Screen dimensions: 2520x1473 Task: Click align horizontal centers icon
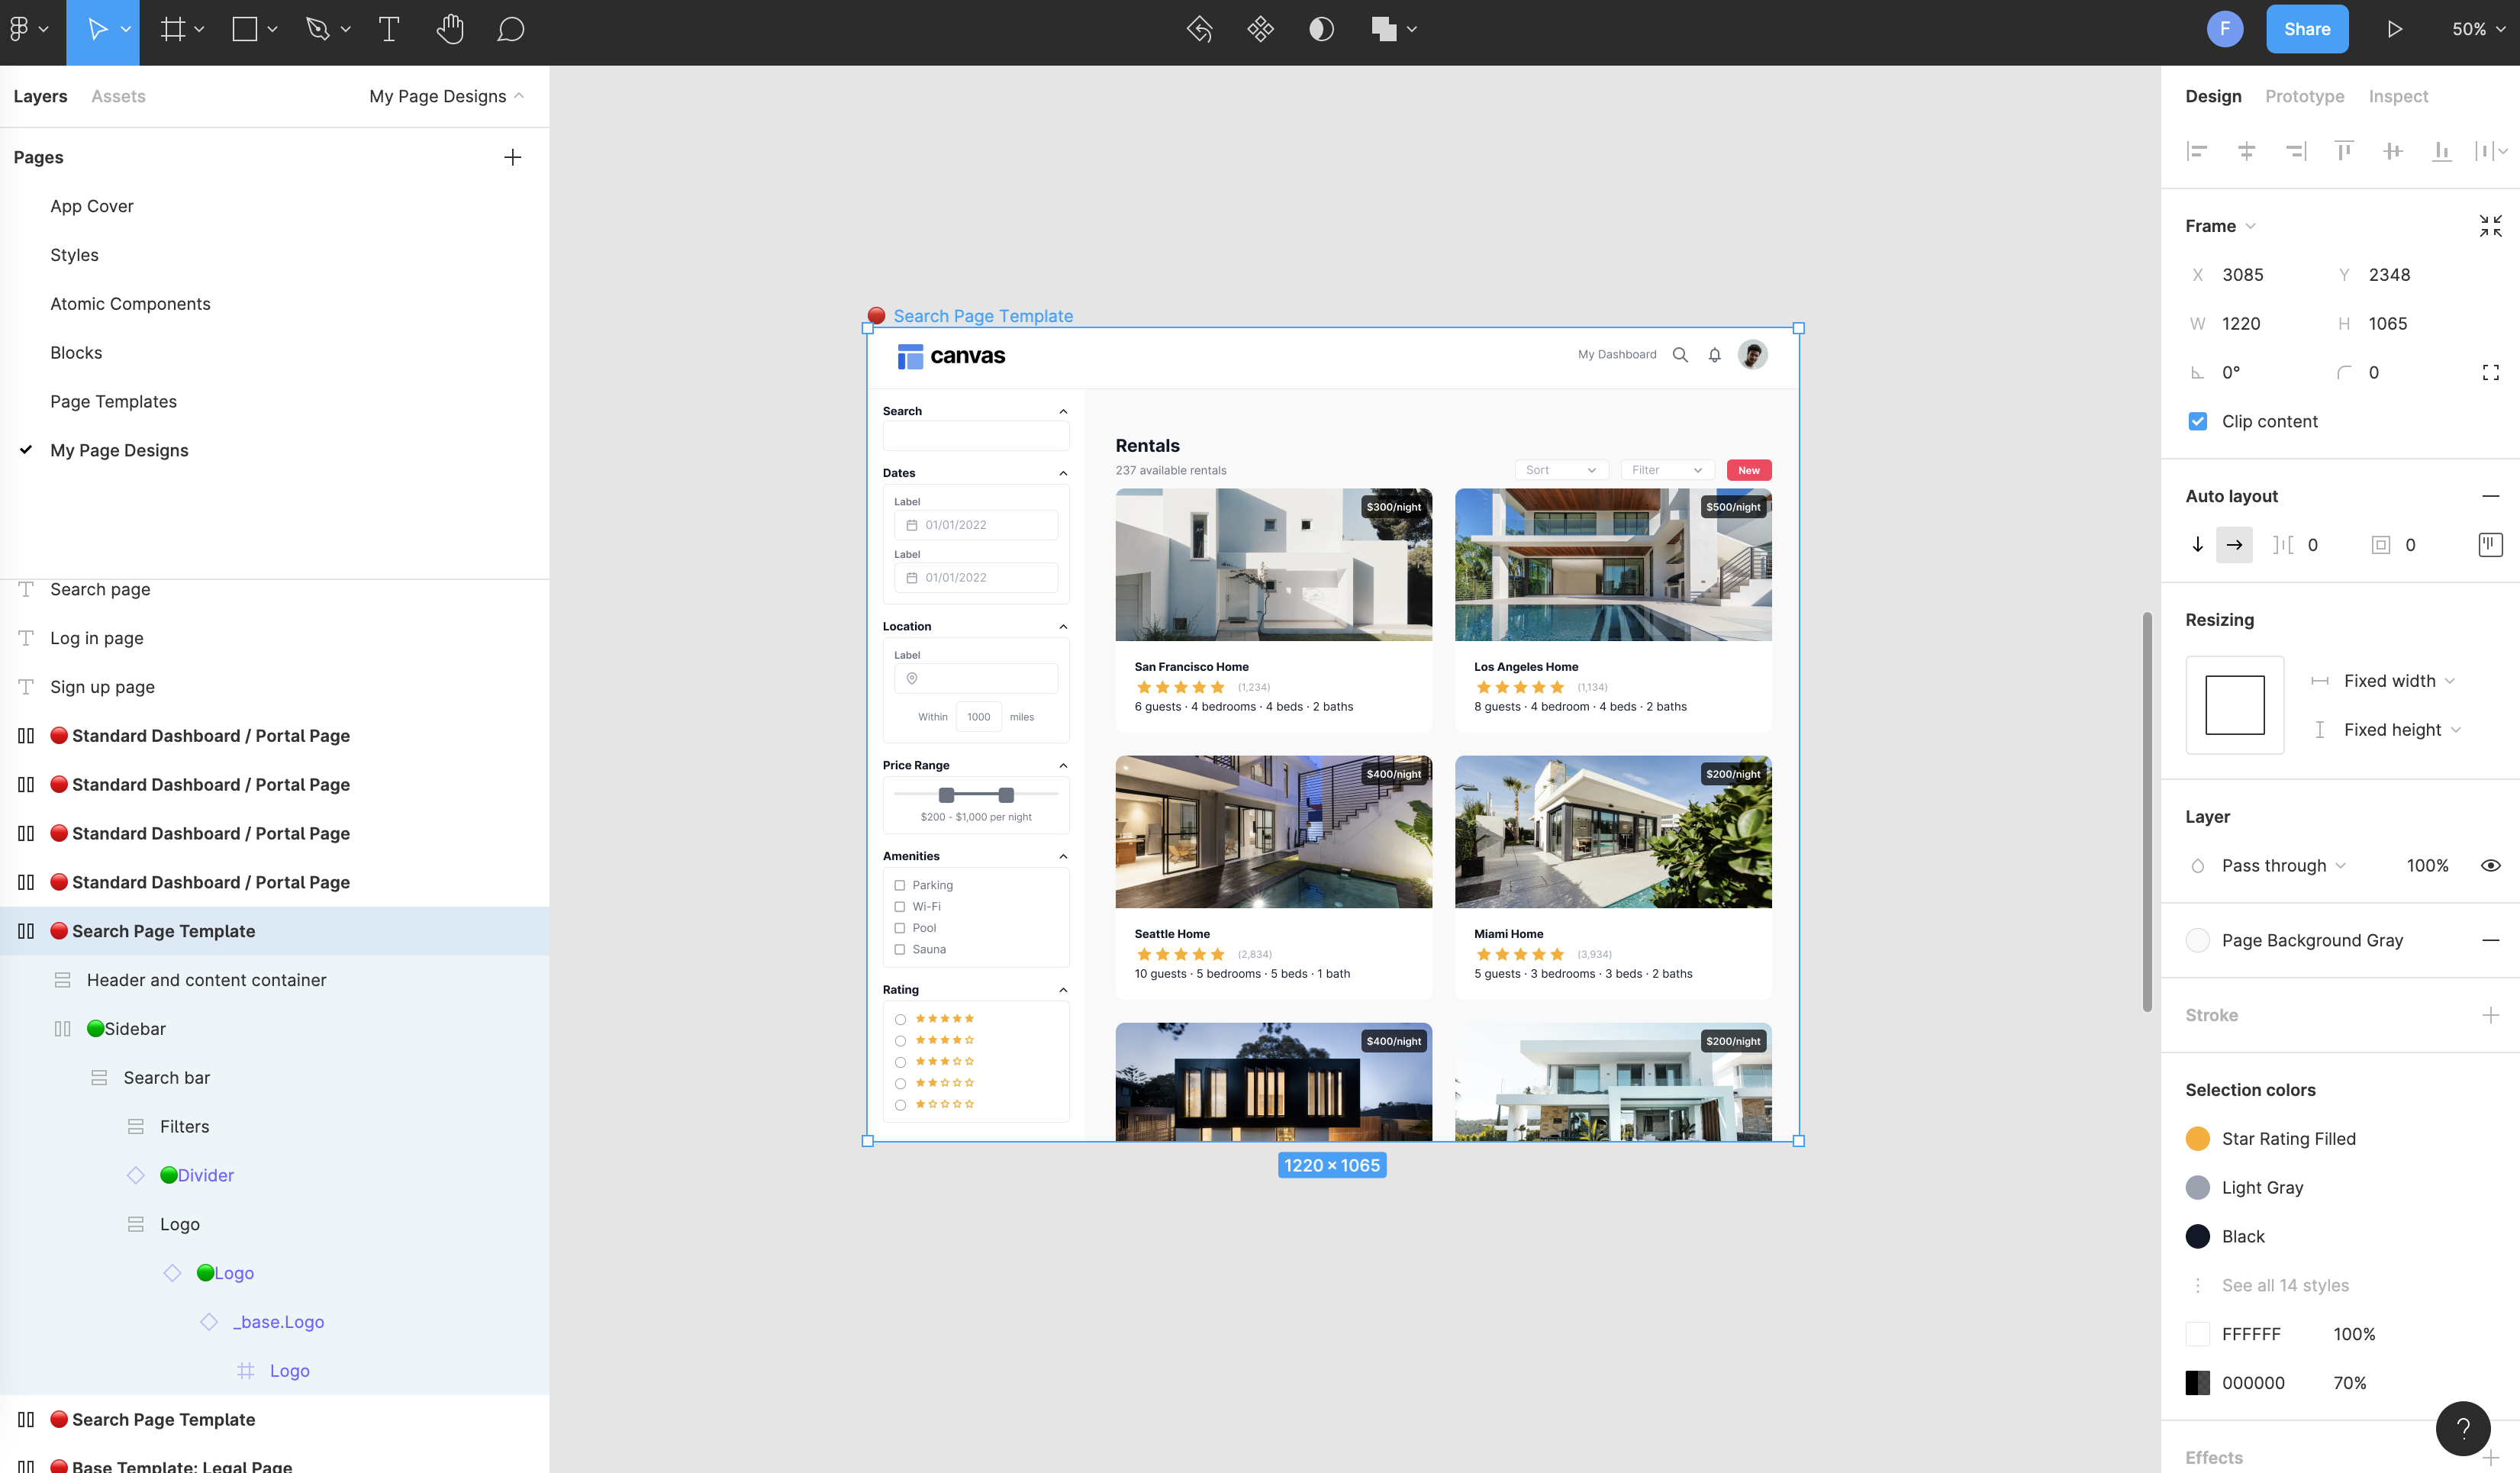pos(2246,151)
